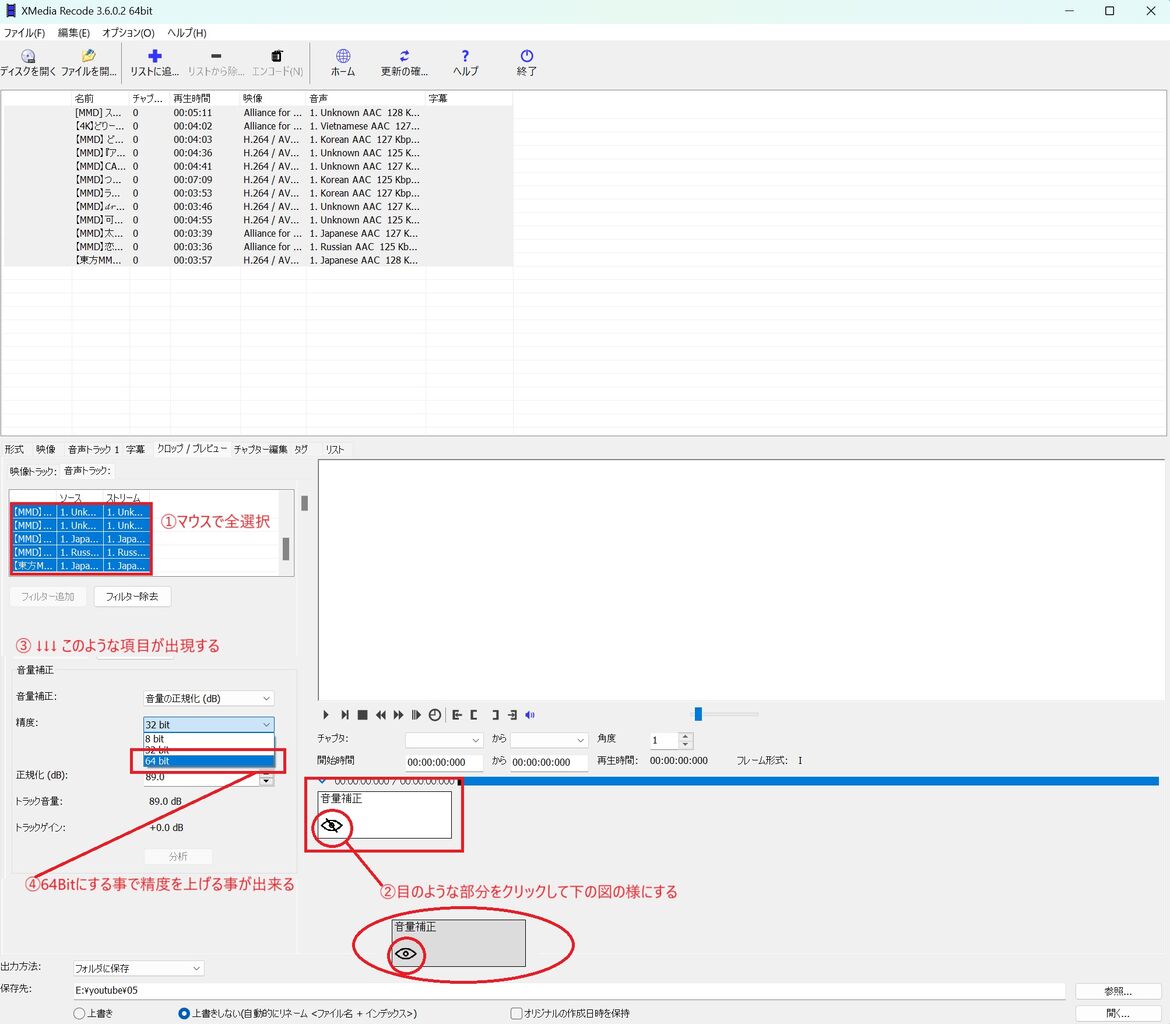Open the 音量補正 mode dropdown
1170x1024 pixels.
(x=208, y=699)
